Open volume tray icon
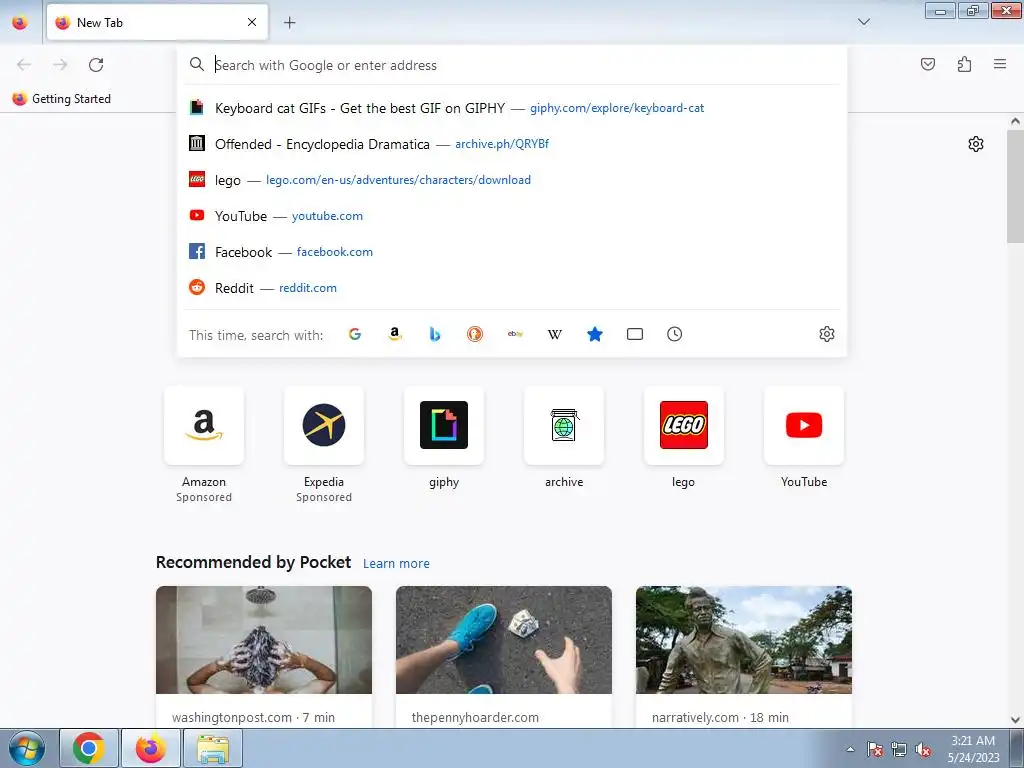 923,749
